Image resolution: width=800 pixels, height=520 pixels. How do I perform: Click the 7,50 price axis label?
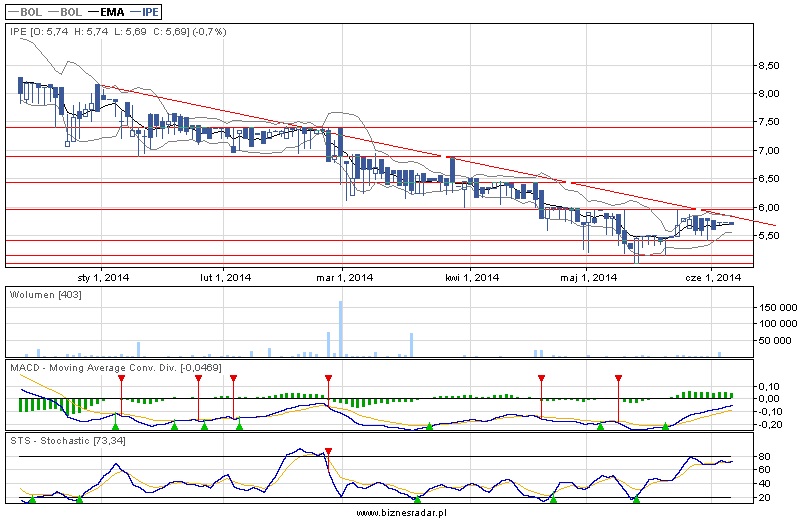(x=769, y=121)
